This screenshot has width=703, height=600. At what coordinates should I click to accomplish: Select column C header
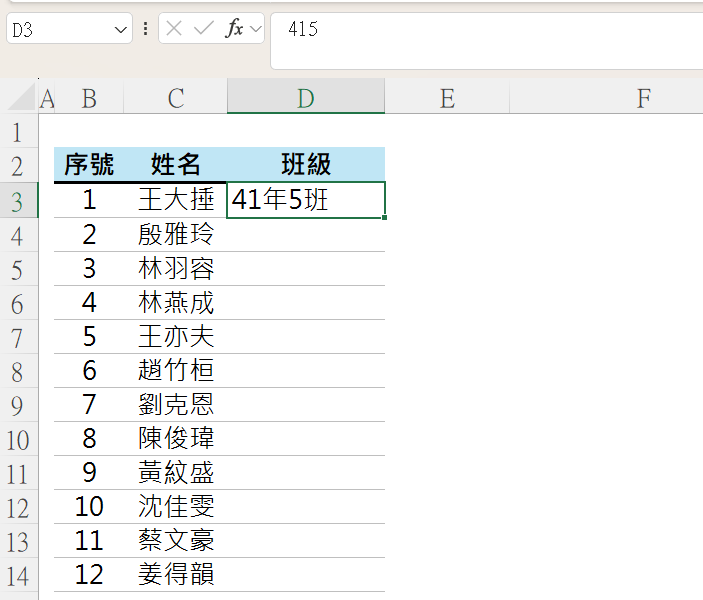click(x=175, y=96)
